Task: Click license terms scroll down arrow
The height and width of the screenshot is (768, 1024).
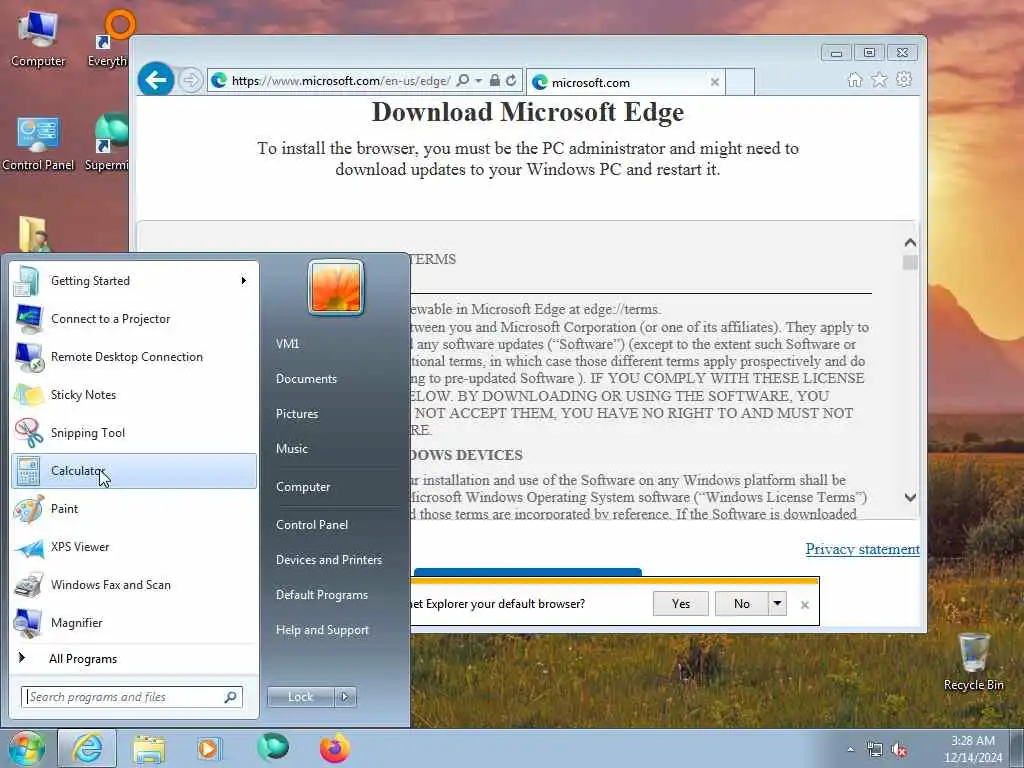Action: (910, 498)
